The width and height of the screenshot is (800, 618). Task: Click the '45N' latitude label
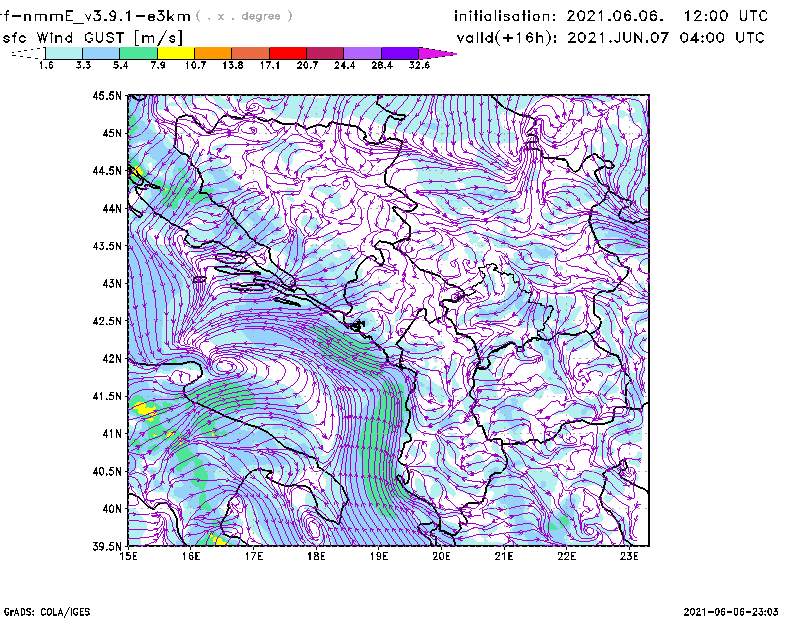112,133
